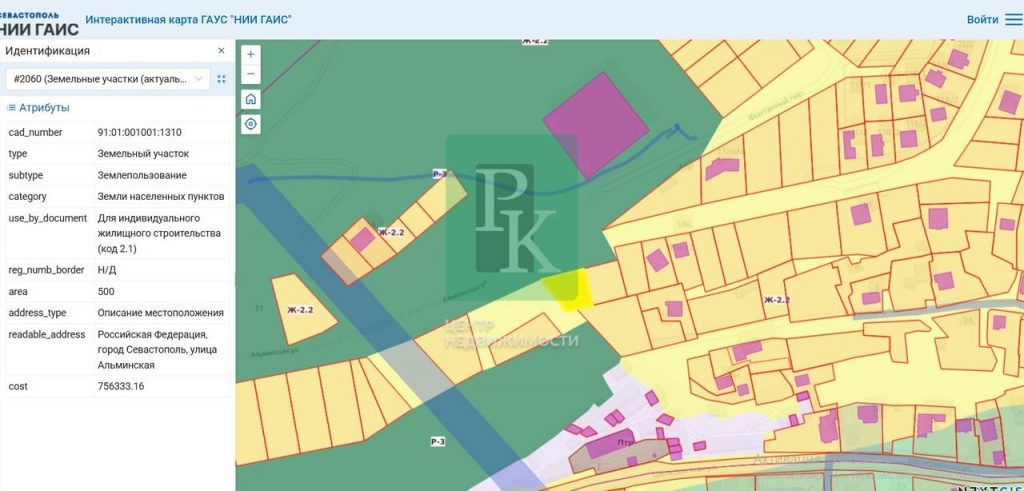Click the readable_address attribute row
The height and width of the screenshot is (491, 1024).
[117, 350]
